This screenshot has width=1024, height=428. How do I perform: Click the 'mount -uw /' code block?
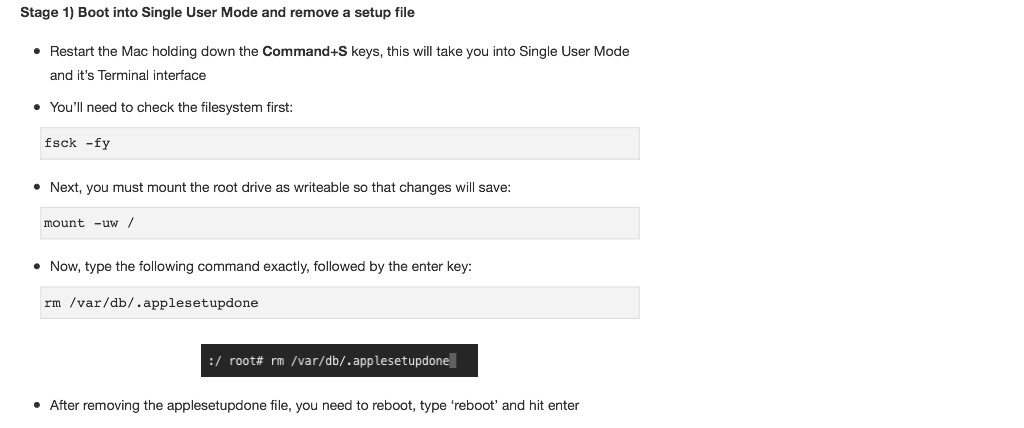point(340,223)
